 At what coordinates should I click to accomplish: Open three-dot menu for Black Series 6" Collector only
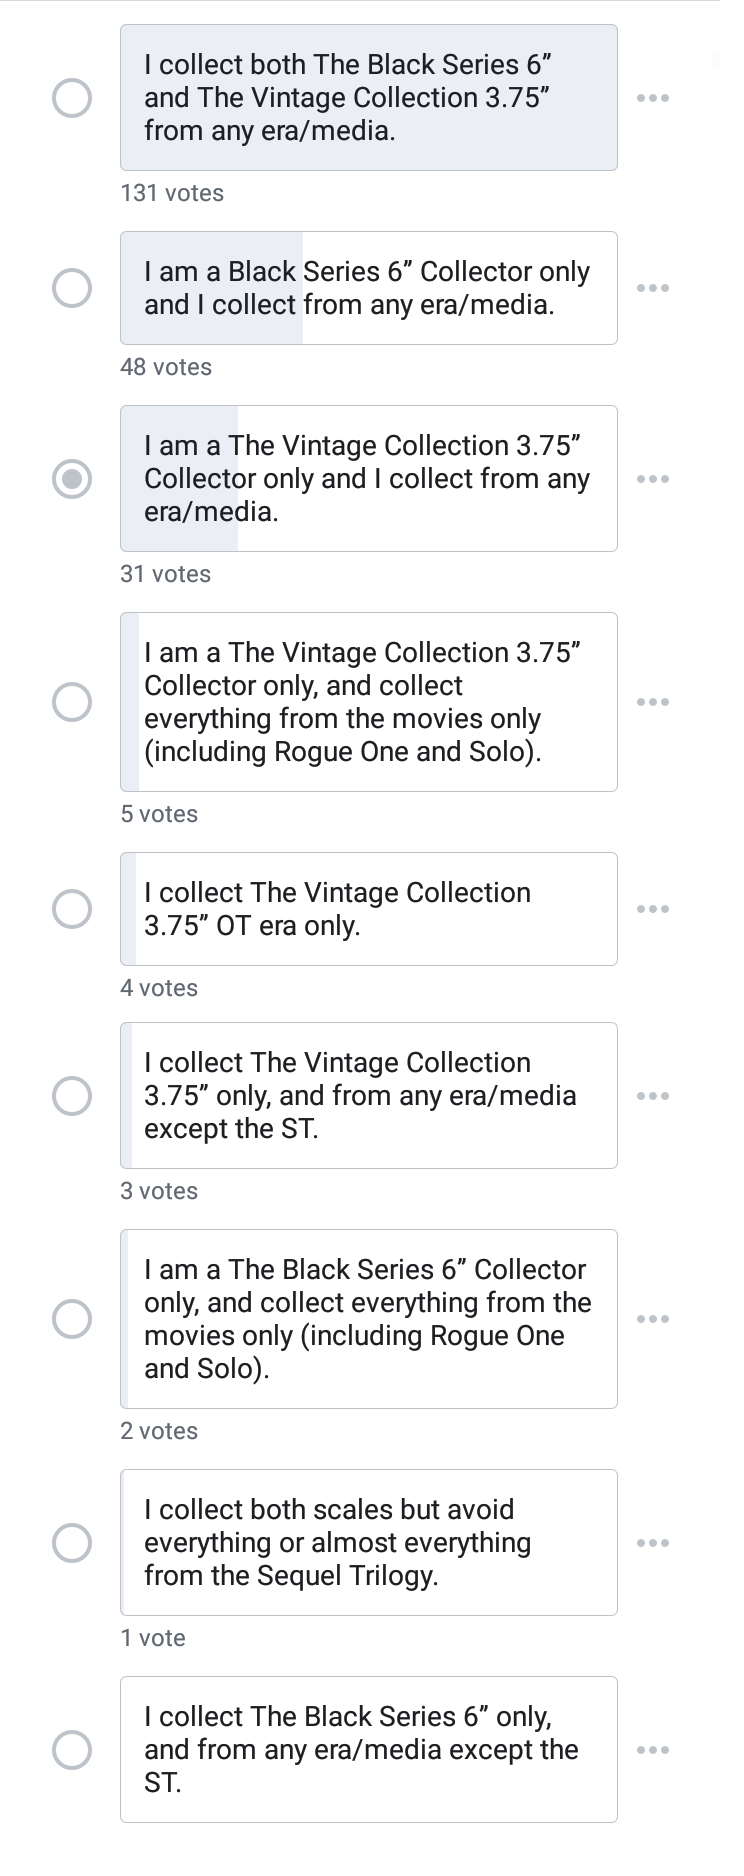pos(652,288)
